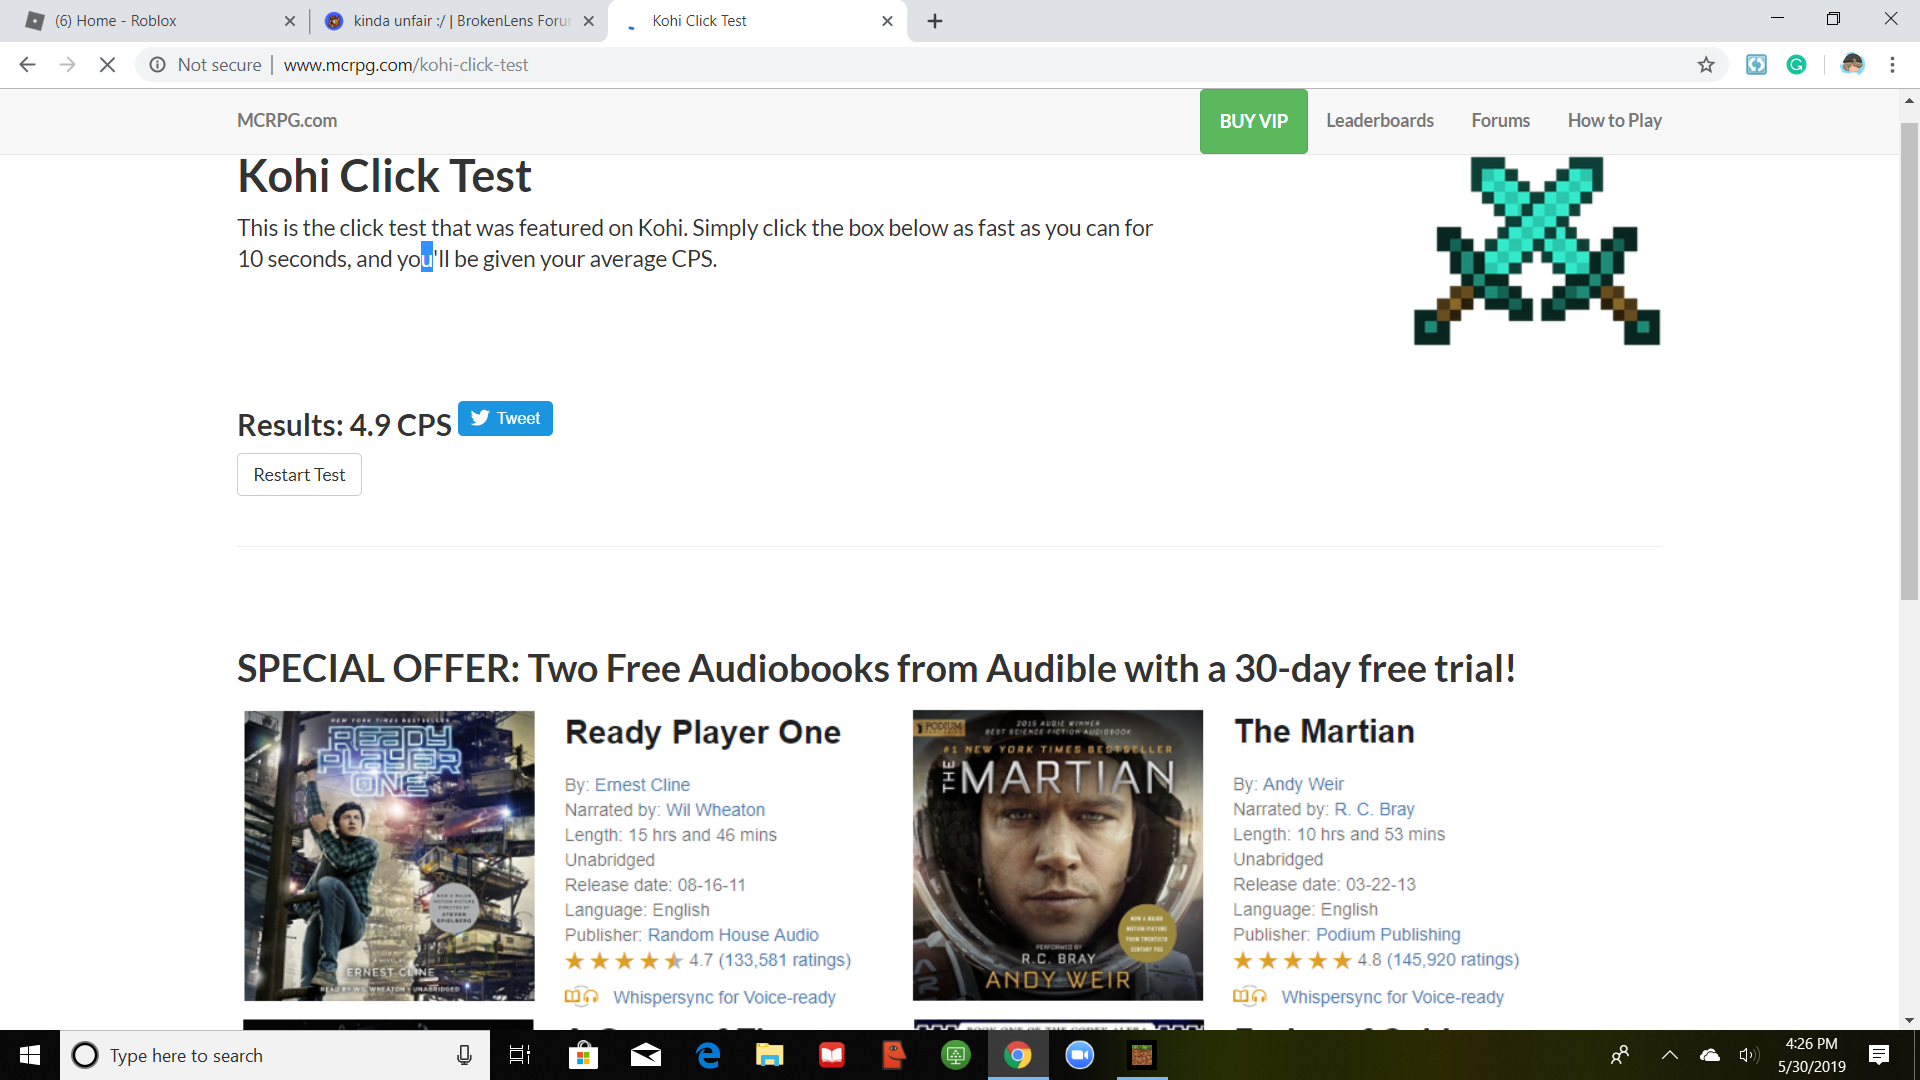Click the Restart Test button

click(x=299, y=475)
